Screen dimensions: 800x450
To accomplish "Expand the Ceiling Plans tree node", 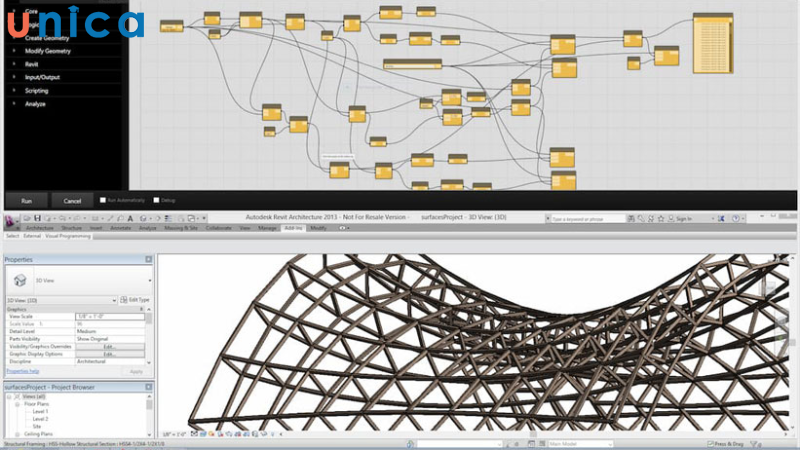I will 17,434.
